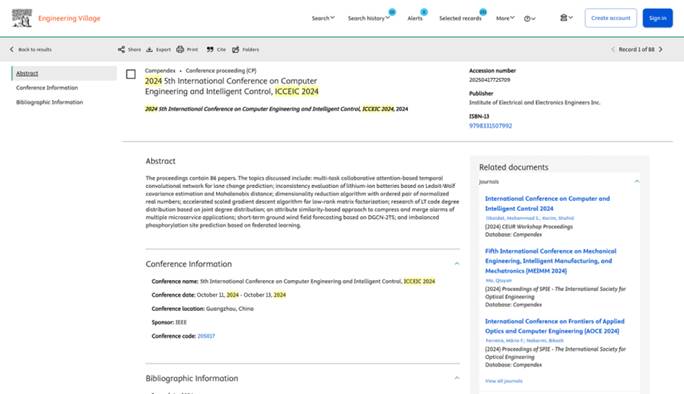Viewport: 684px width, 394px height.
Task: Click the Folders icon
Action: (236, 49)
